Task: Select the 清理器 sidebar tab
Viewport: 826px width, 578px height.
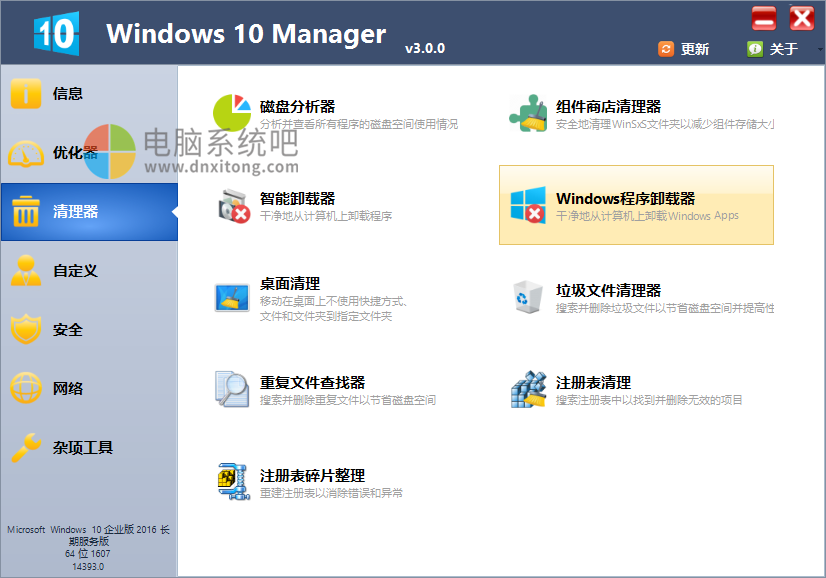Action: pos(89,212)
